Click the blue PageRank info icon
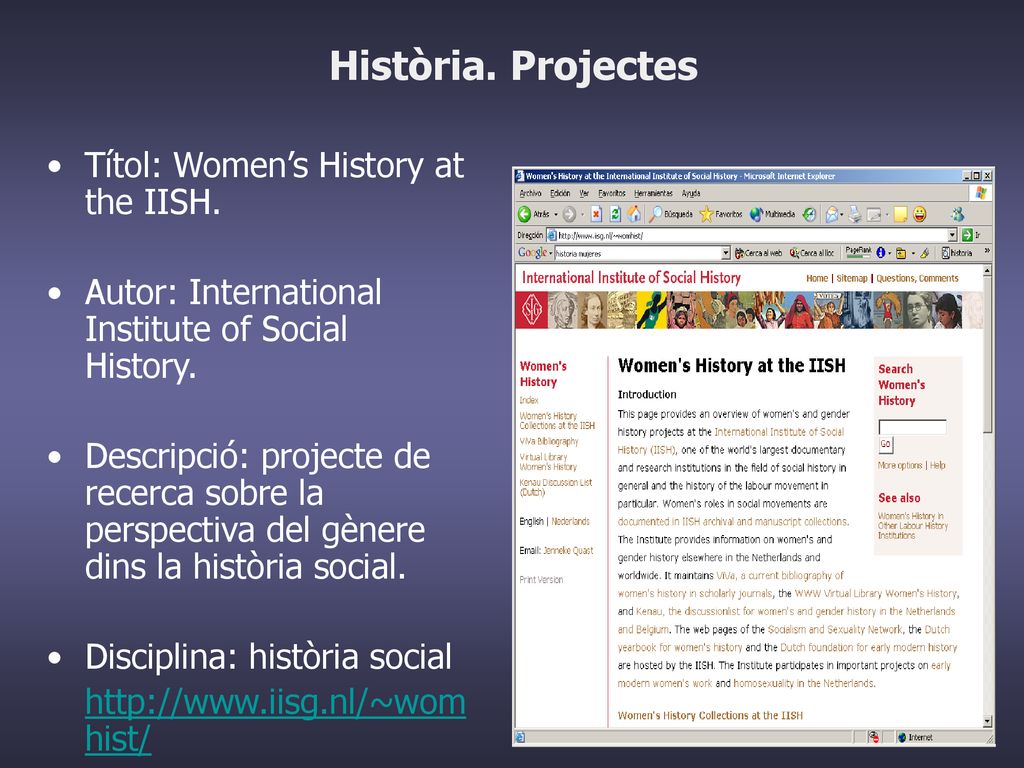Screen dimensions: 1024x768 880,253
